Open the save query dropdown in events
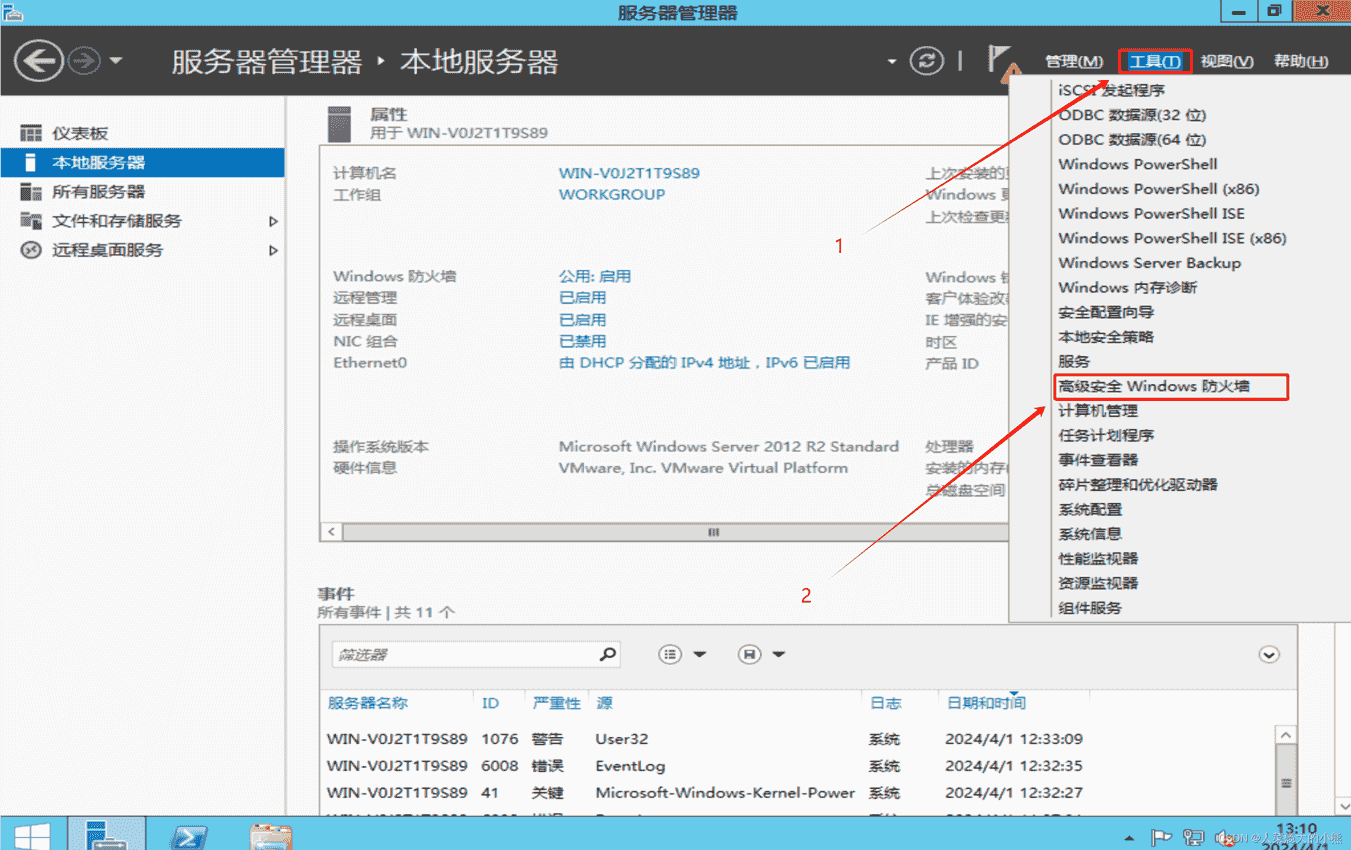Image resolution: width=1351 pixels, height=850 pixels. pyautogui.click(x=761, y=655)
